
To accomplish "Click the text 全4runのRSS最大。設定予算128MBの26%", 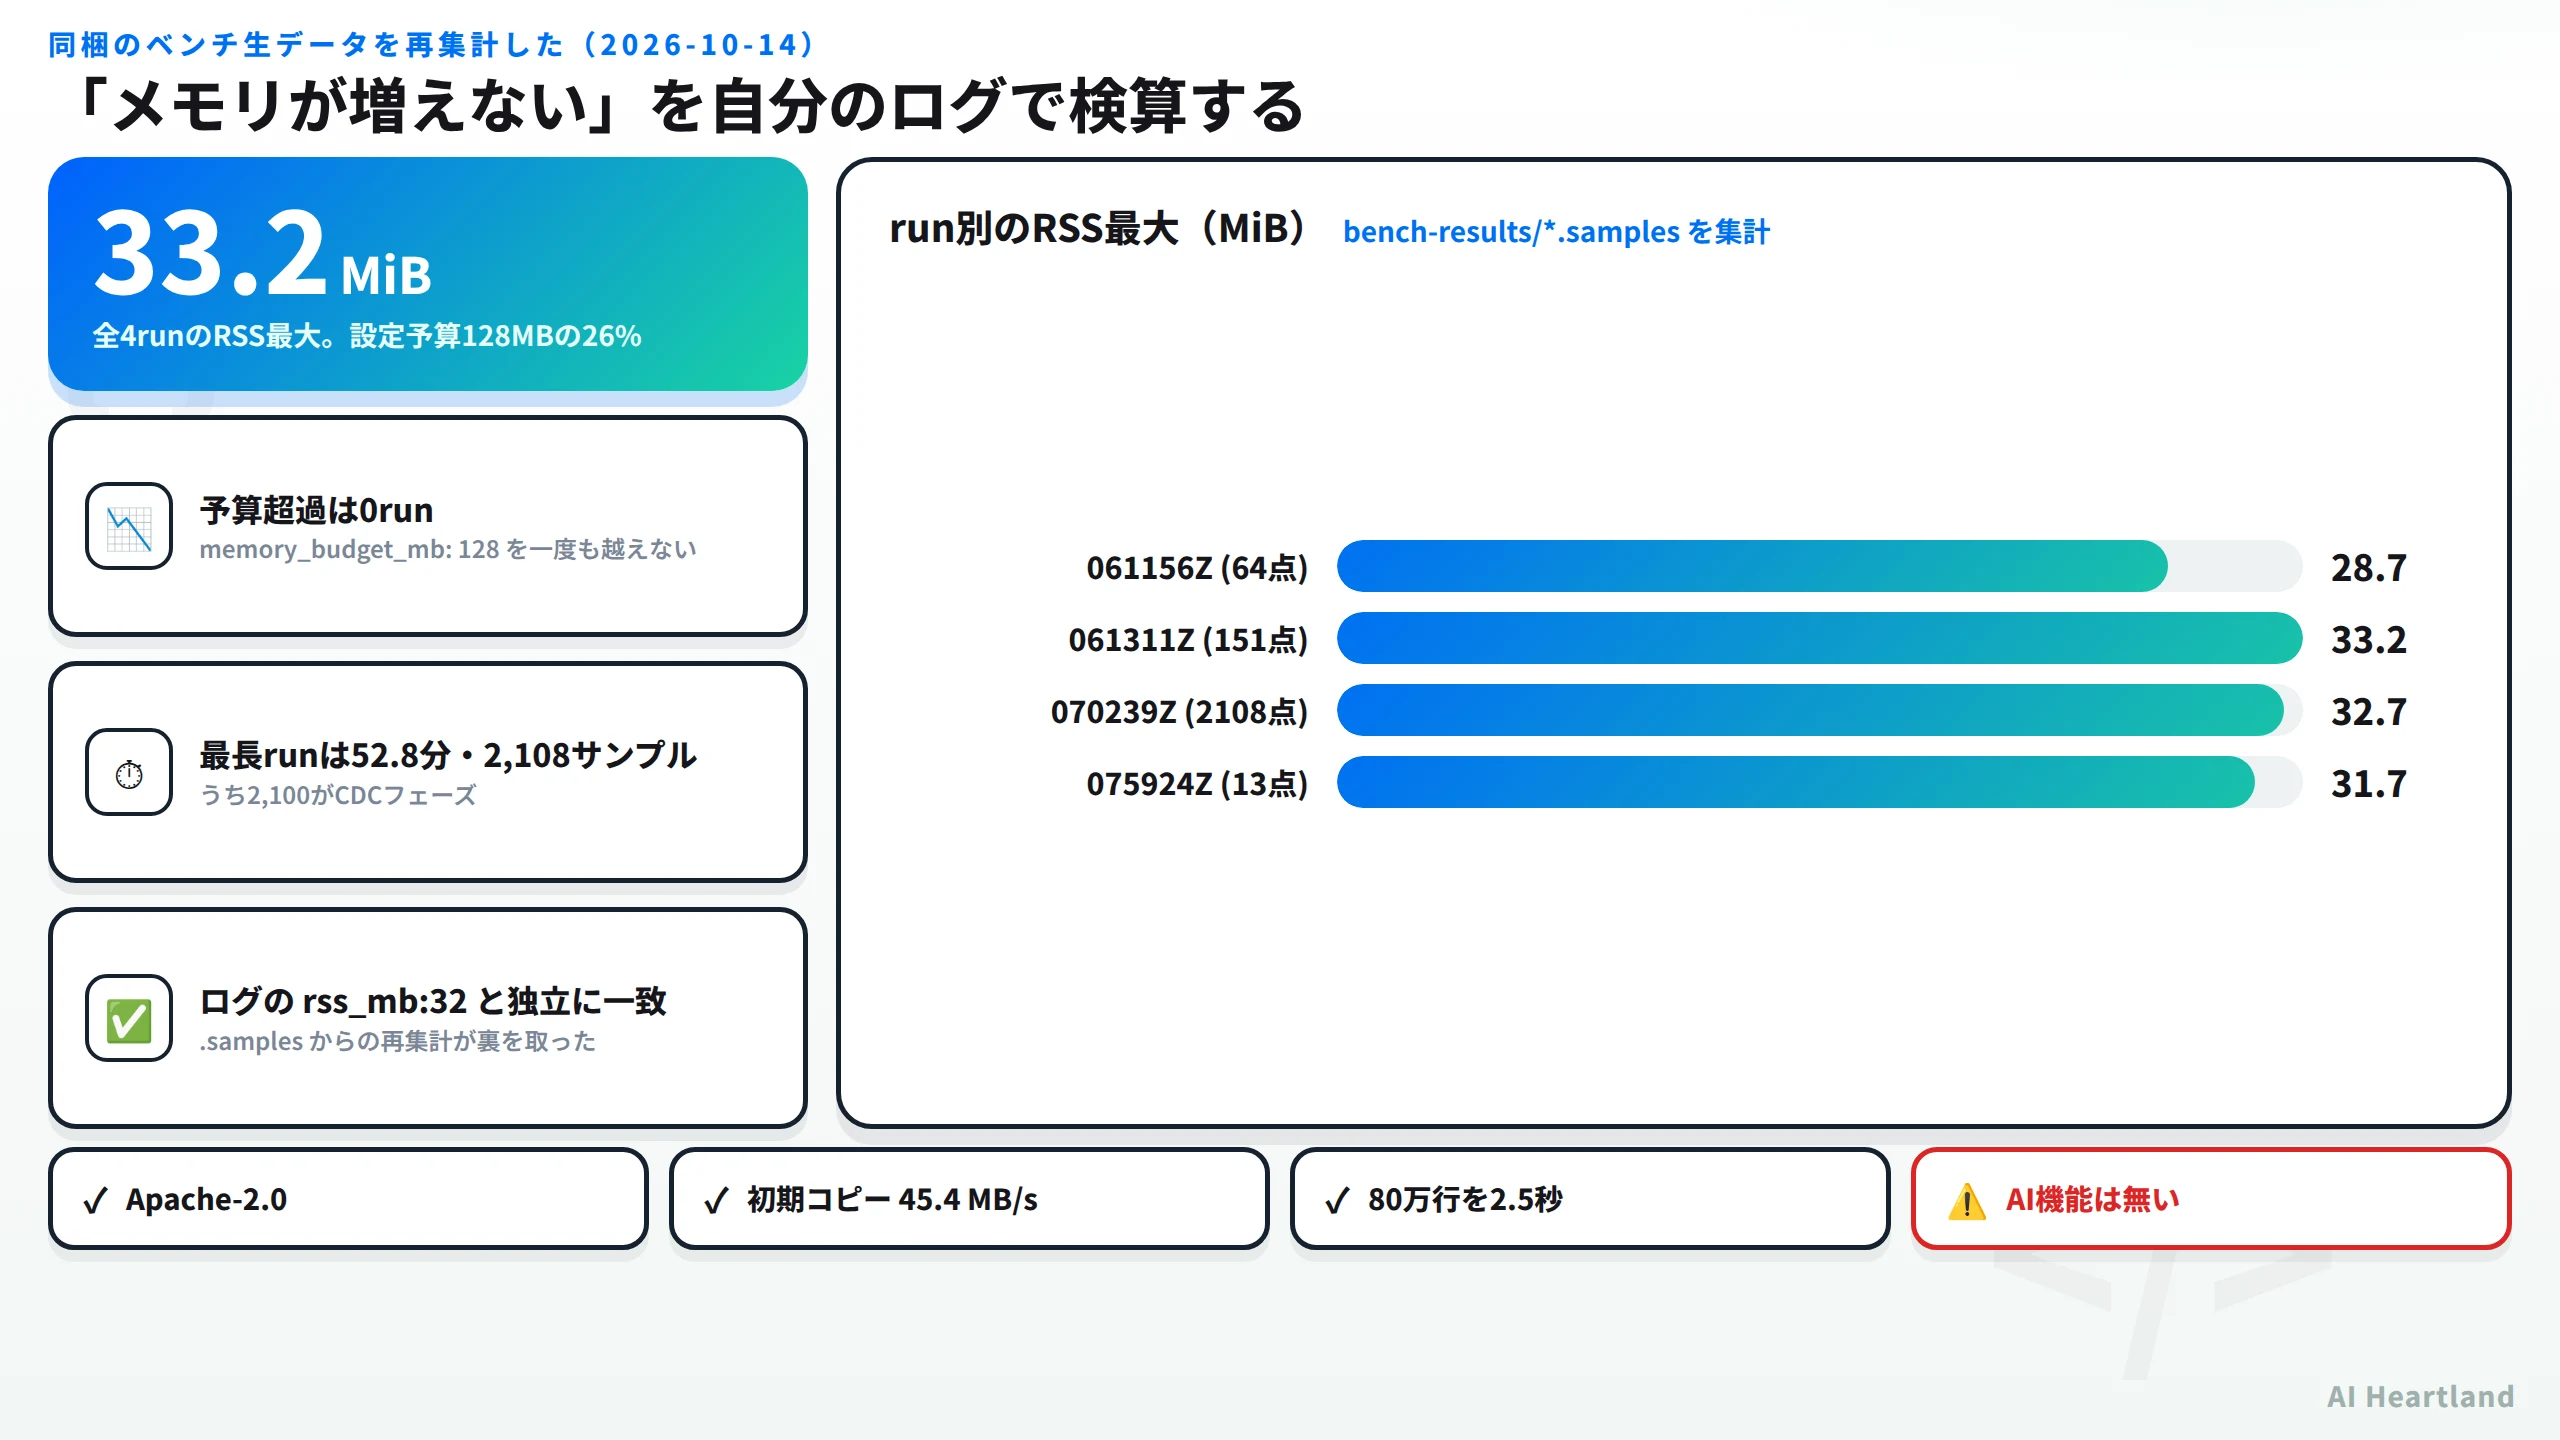I will coord(367,336).
